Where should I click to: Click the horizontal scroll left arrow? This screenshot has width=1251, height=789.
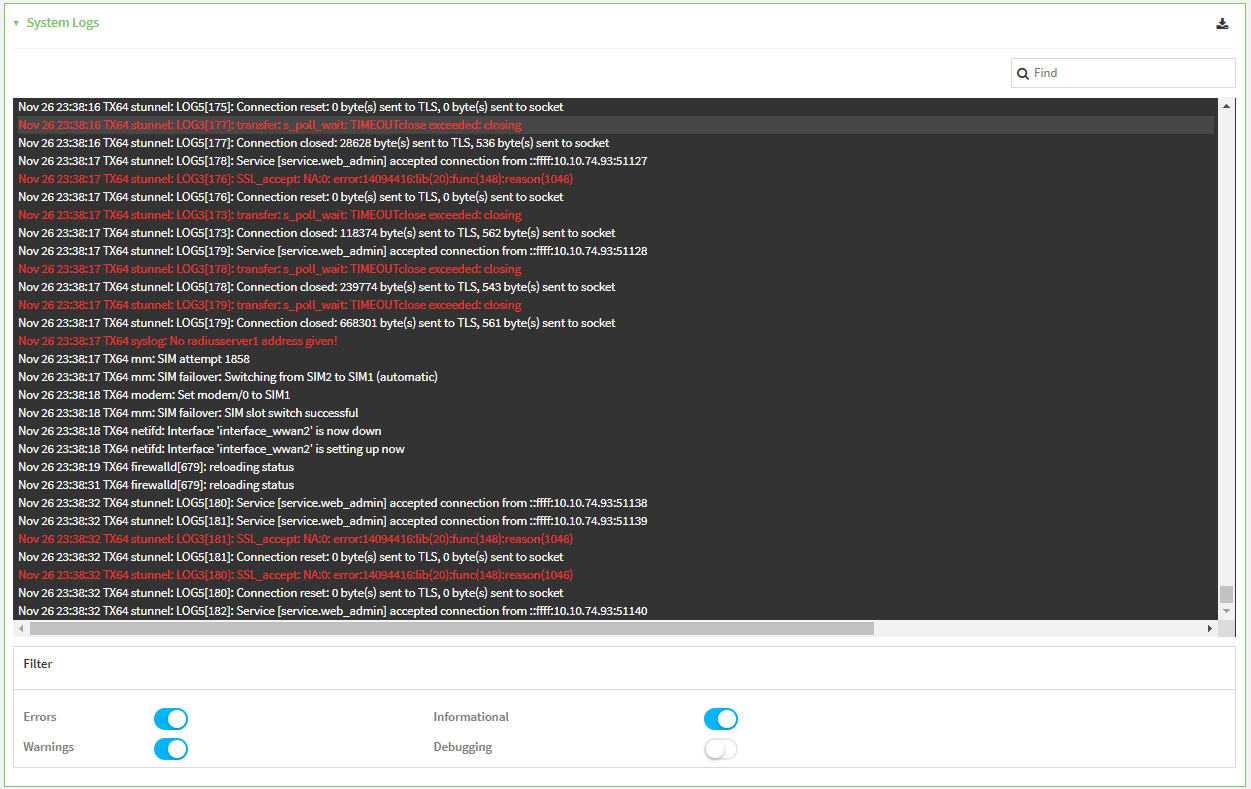pos(22,629)
